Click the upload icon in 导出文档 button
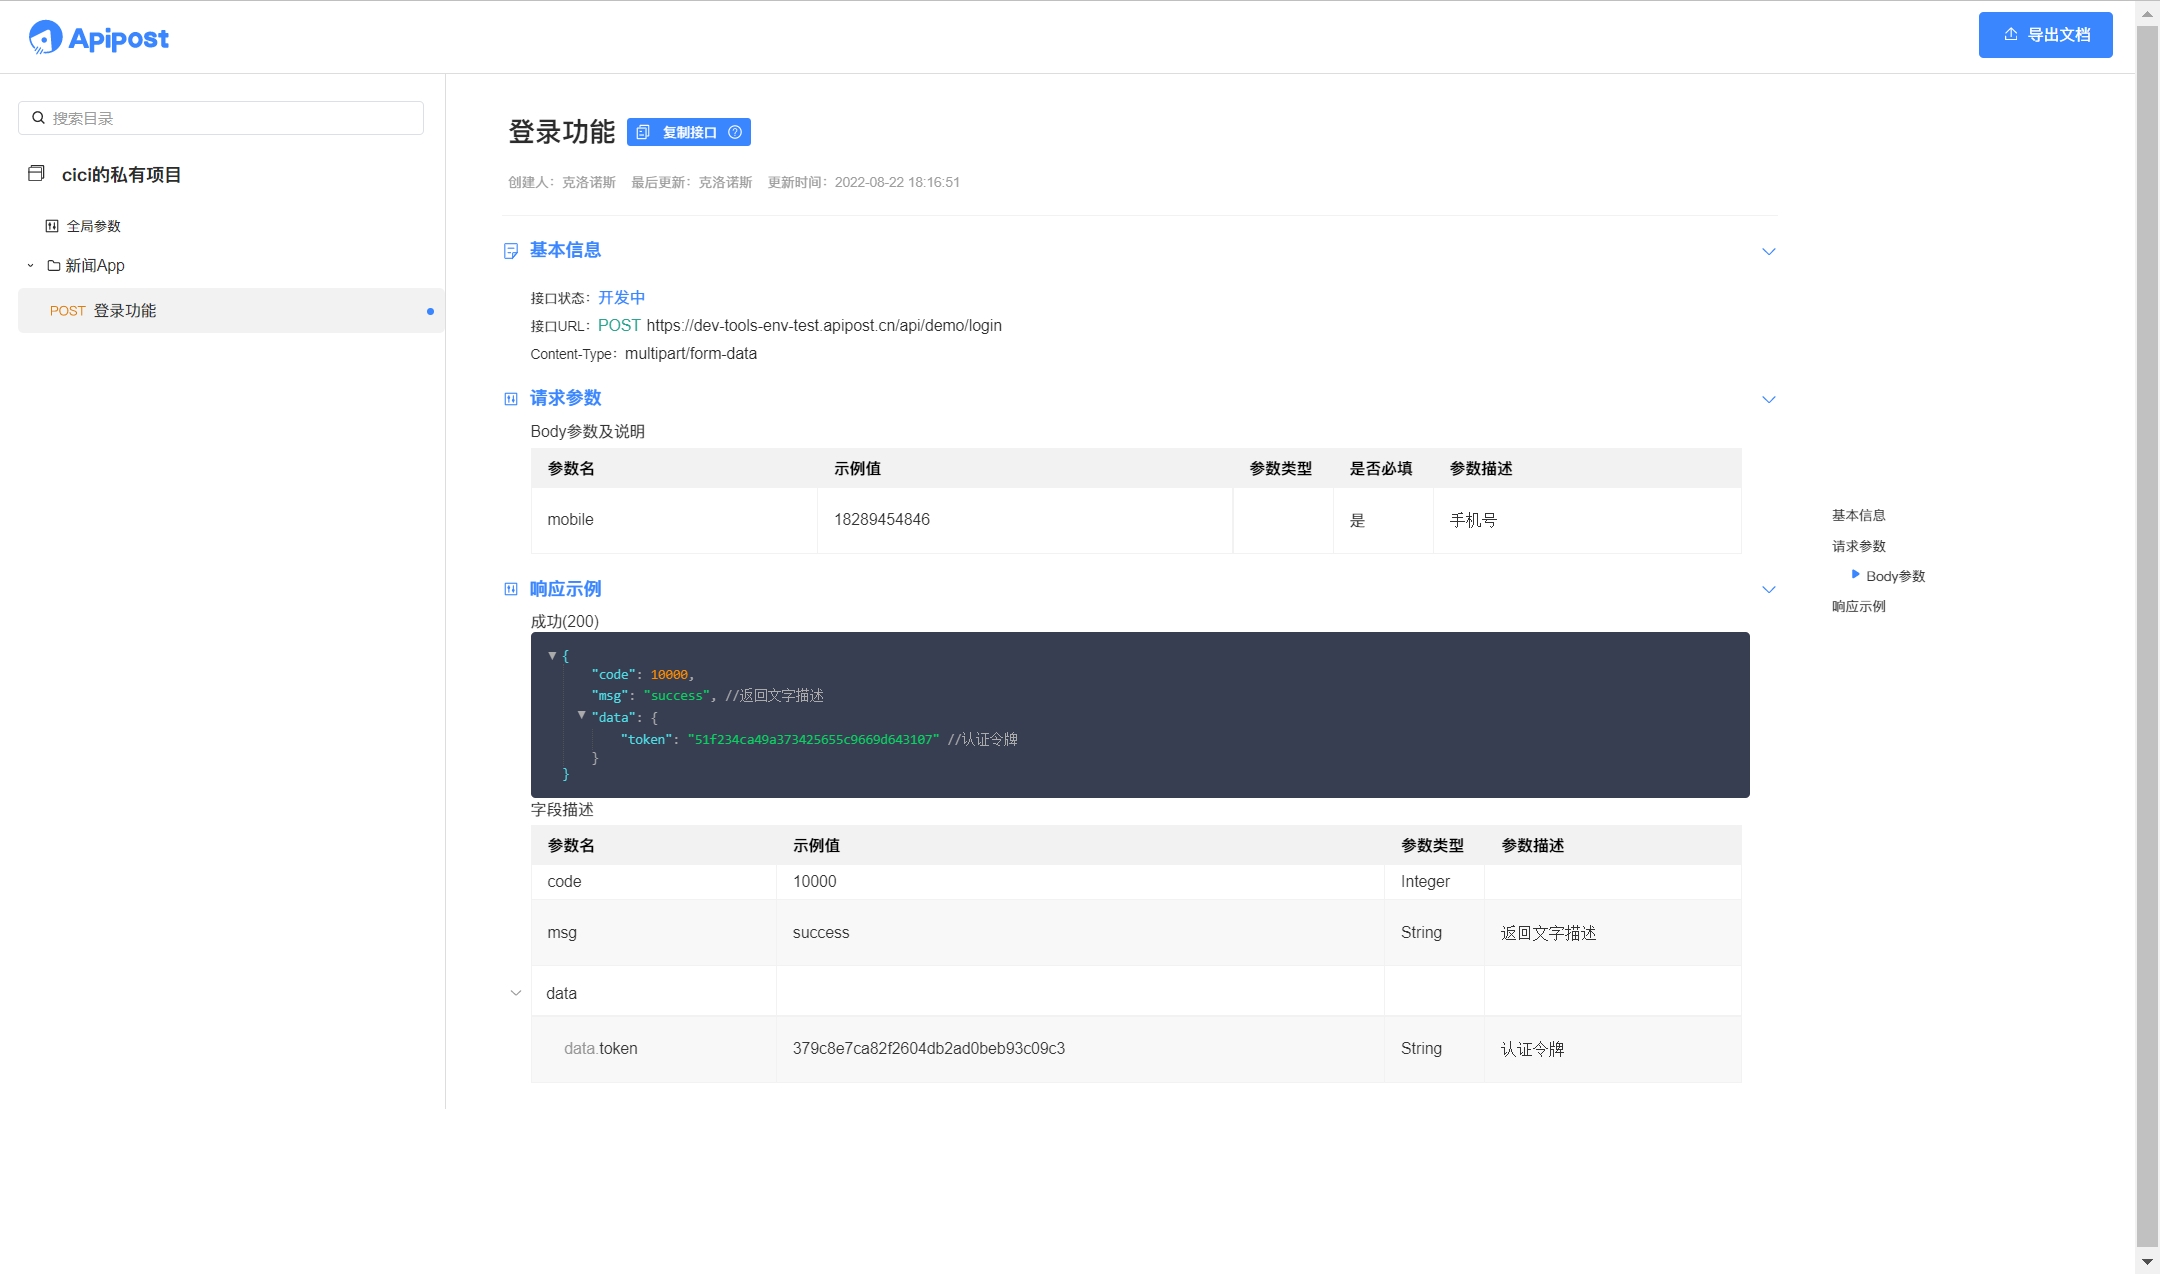 point(2010,34)
